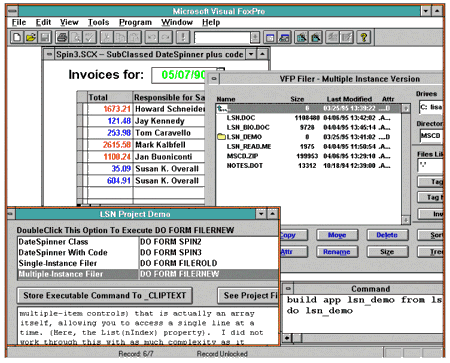Open the Edit menu
Viewport: 450px width, 363px height.
[43, 22]
